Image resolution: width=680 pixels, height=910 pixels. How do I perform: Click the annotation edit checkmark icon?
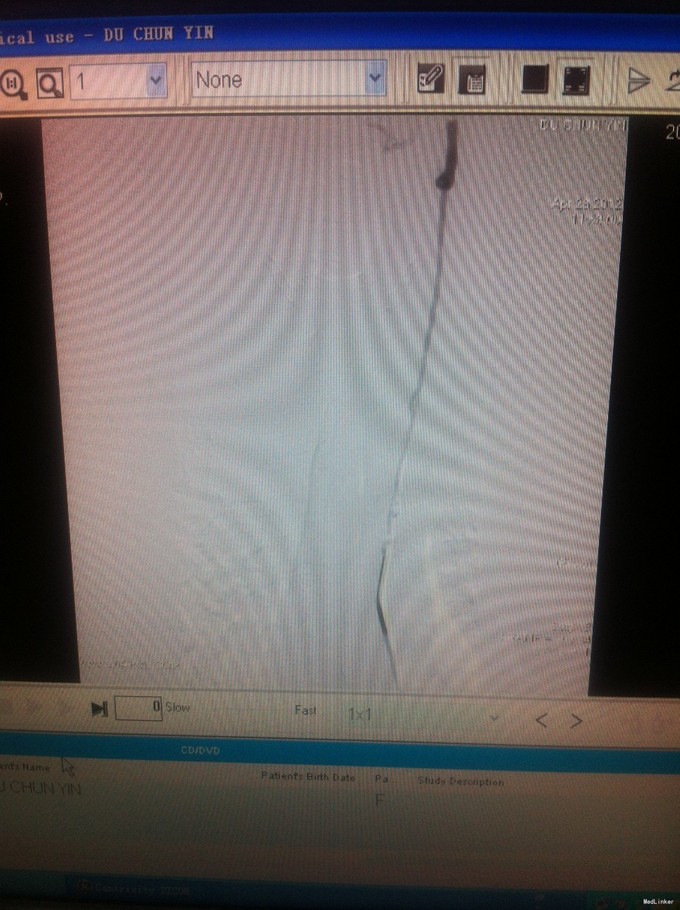tap(431, 79)
